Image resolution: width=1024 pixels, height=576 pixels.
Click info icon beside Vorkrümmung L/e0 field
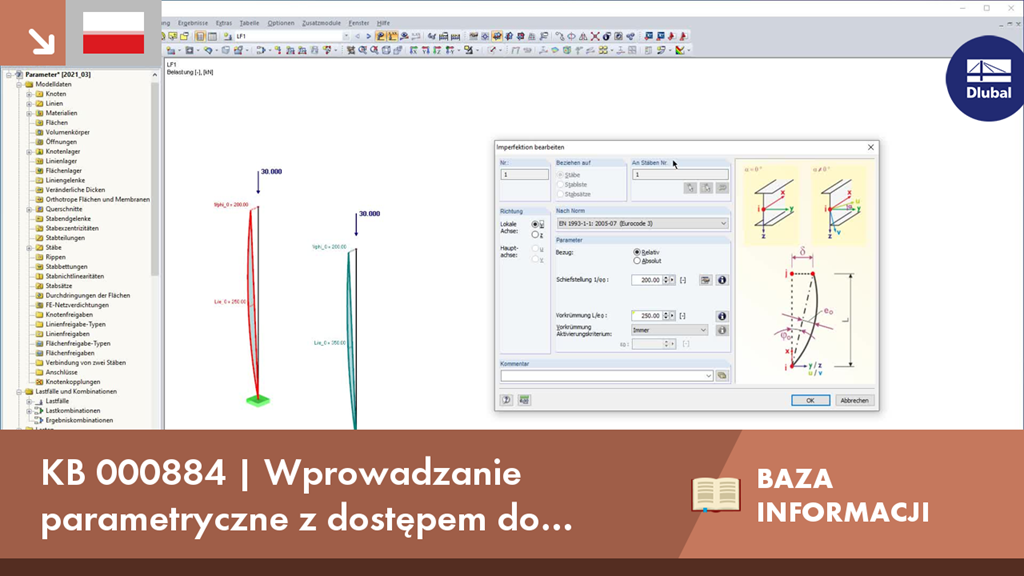(x=722, y=316)
